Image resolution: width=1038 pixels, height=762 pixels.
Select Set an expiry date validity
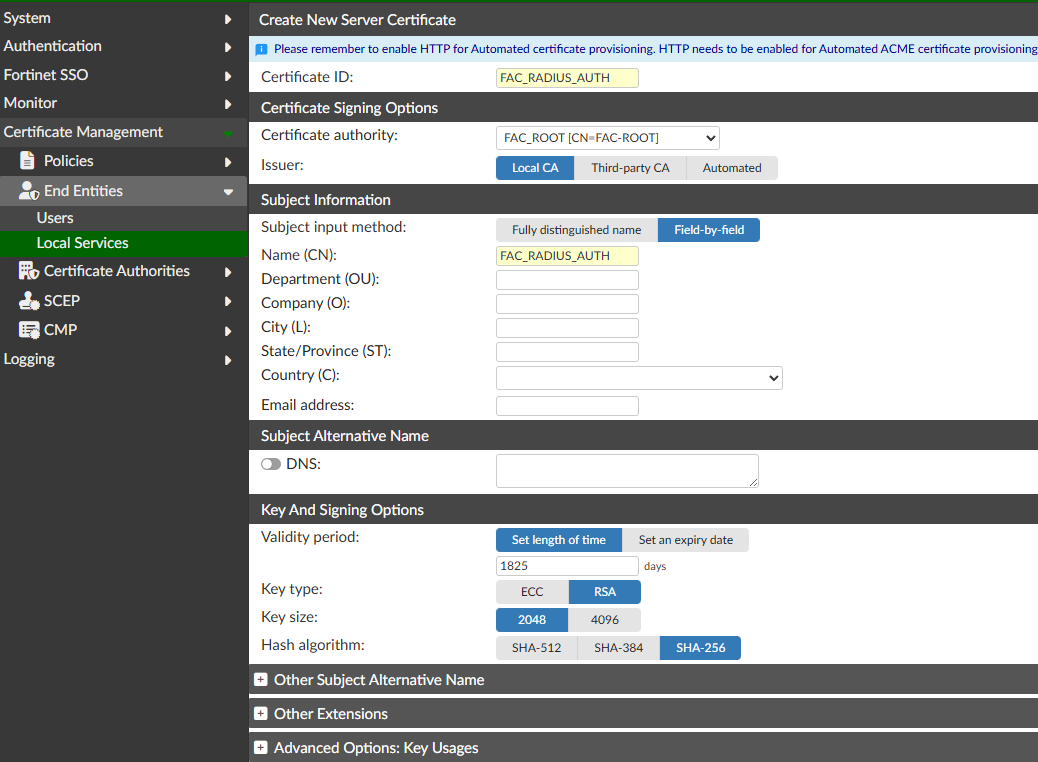tap(685, 540)
